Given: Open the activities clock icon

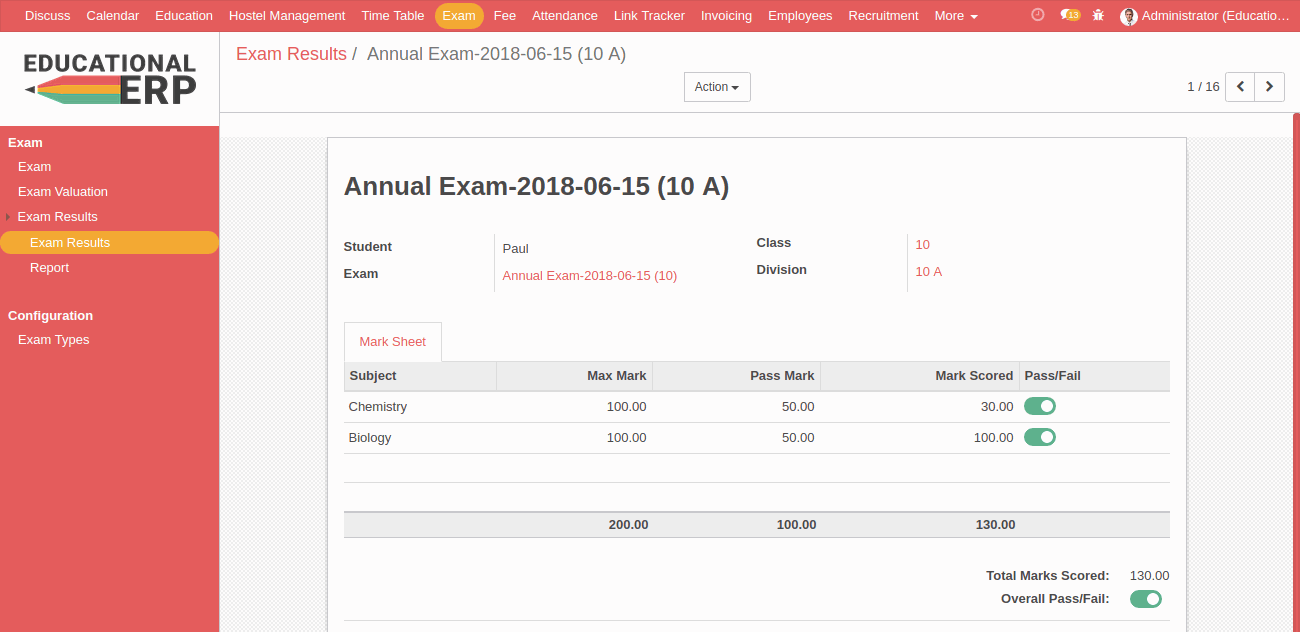Looking at the screenshot, I should click(1037, 15).
